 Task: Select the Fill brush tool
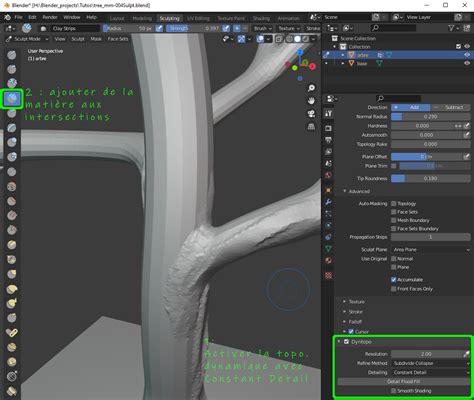pyautogui.click(x=12, y=216)
